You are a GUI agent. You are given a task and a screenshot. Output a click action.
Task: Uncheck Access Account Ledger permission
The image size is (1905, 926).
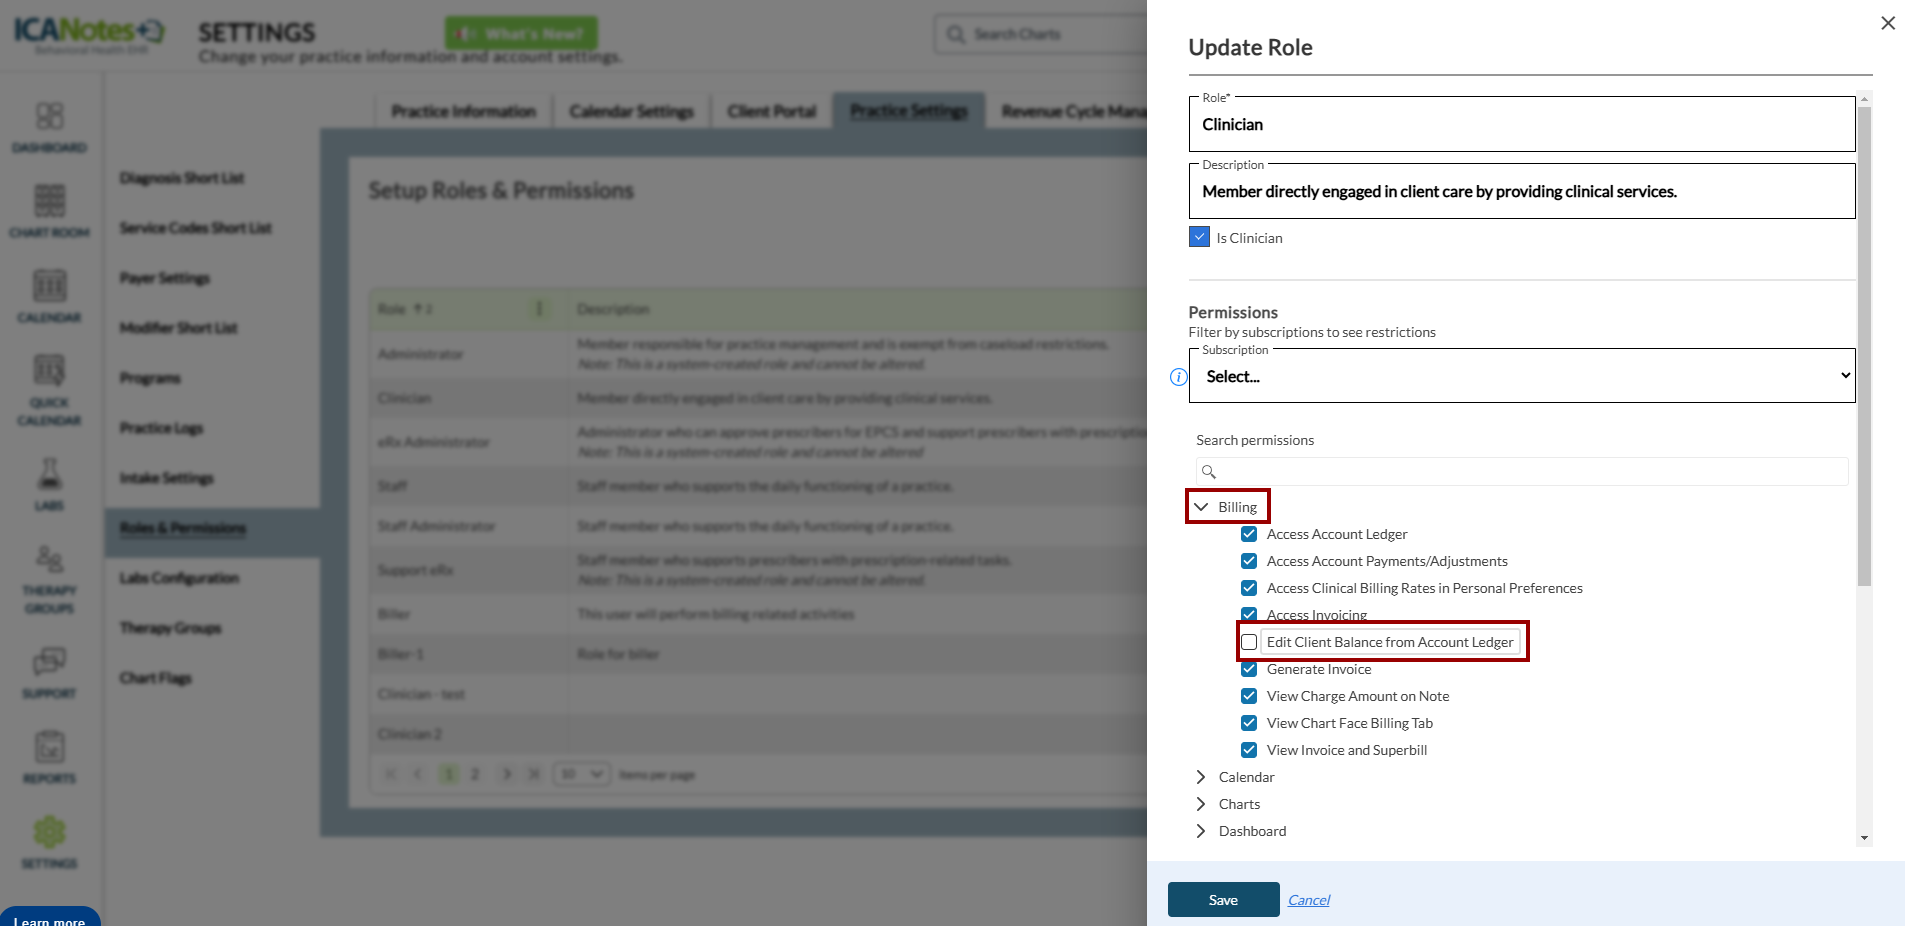tap(1249, 534)
